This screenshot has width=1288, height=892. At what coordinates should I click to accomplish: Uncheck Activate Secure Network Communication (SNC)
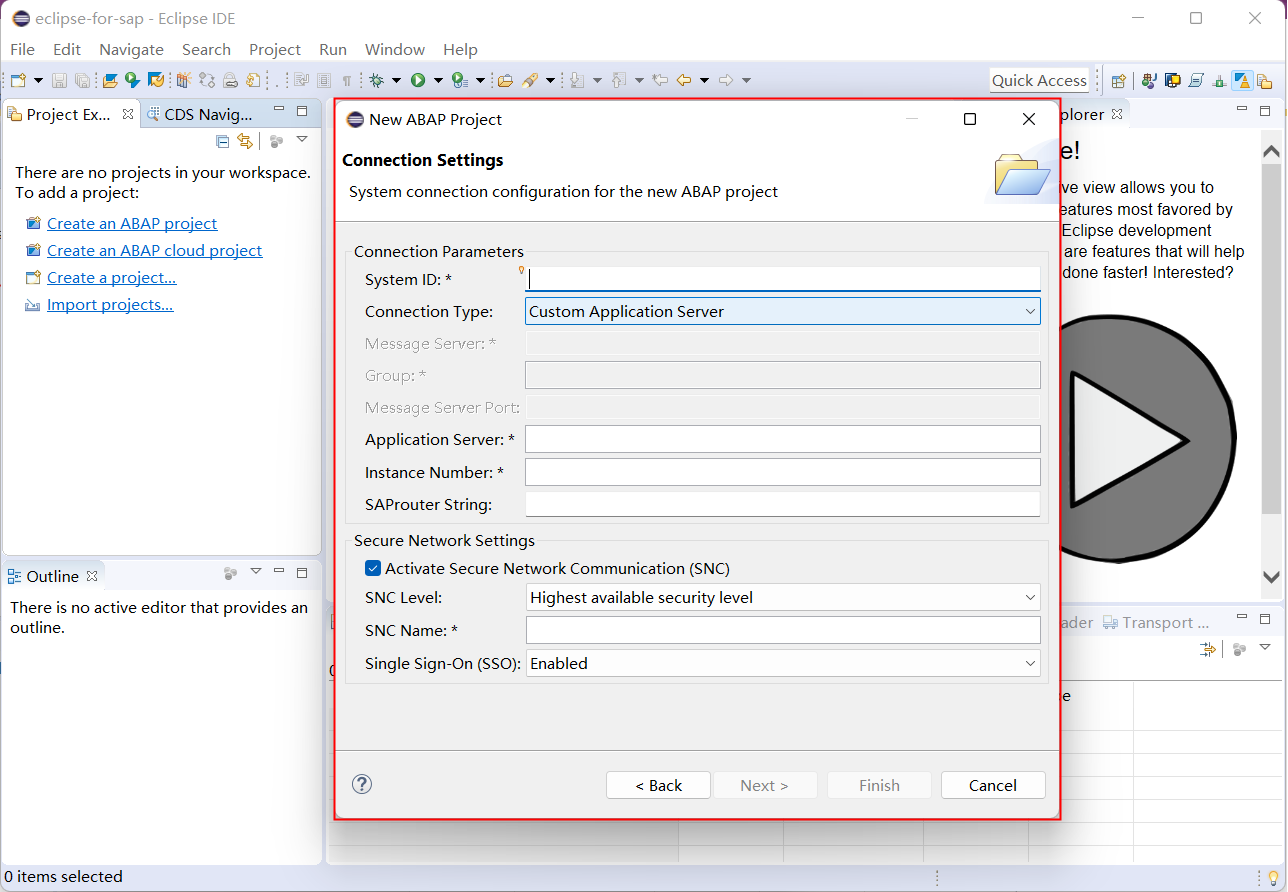tap(373, 568)
